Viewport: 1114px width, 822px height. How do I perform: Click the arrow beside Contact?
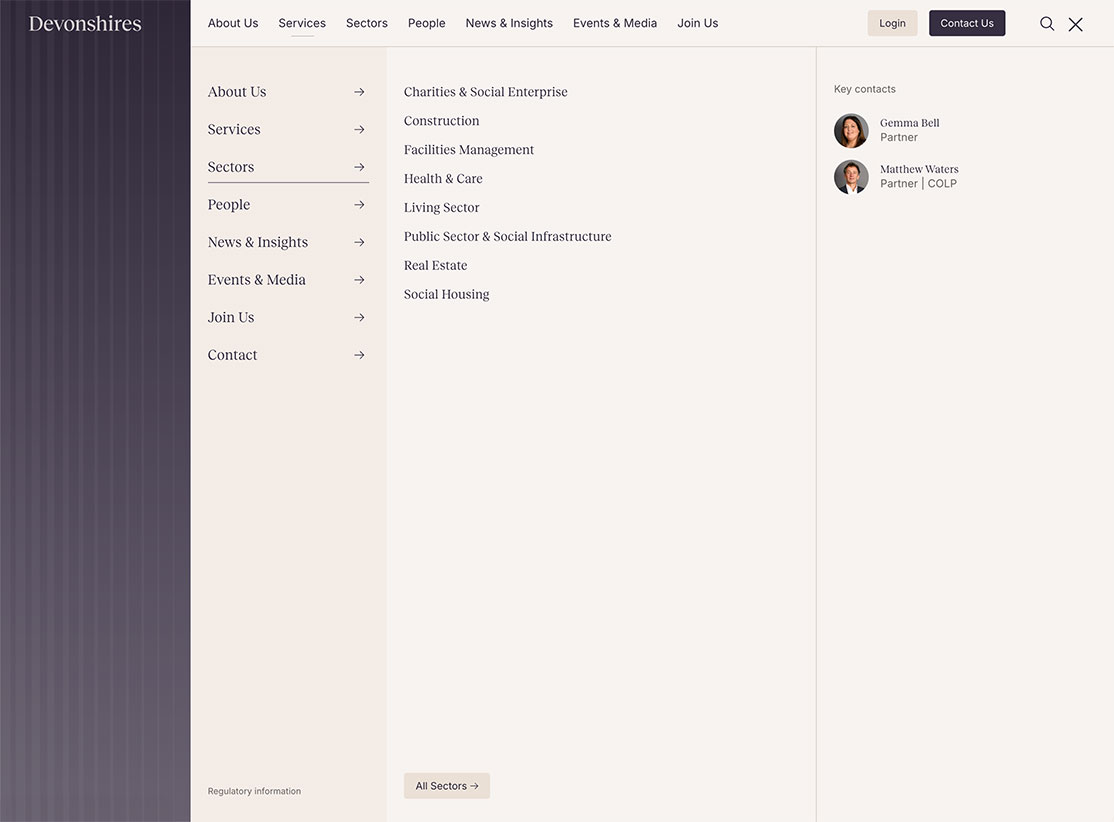[x=359, y=355]
